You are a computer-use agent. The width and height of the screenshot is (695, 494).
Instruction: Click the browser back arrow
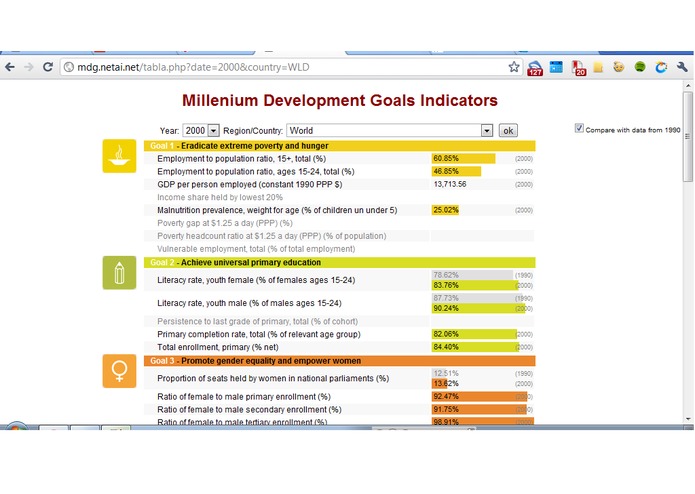[x=10, y=67]
